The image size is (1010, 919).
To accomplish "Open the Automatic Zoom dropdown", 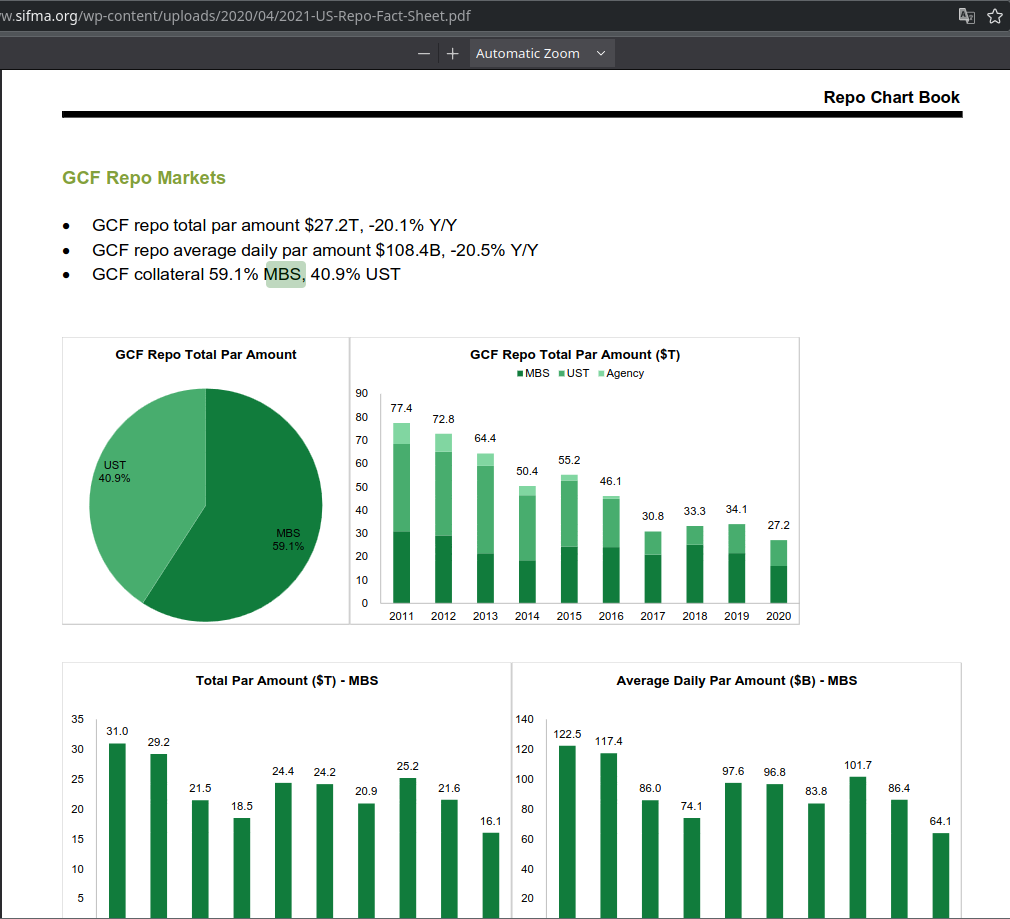I will pos(542,53).
